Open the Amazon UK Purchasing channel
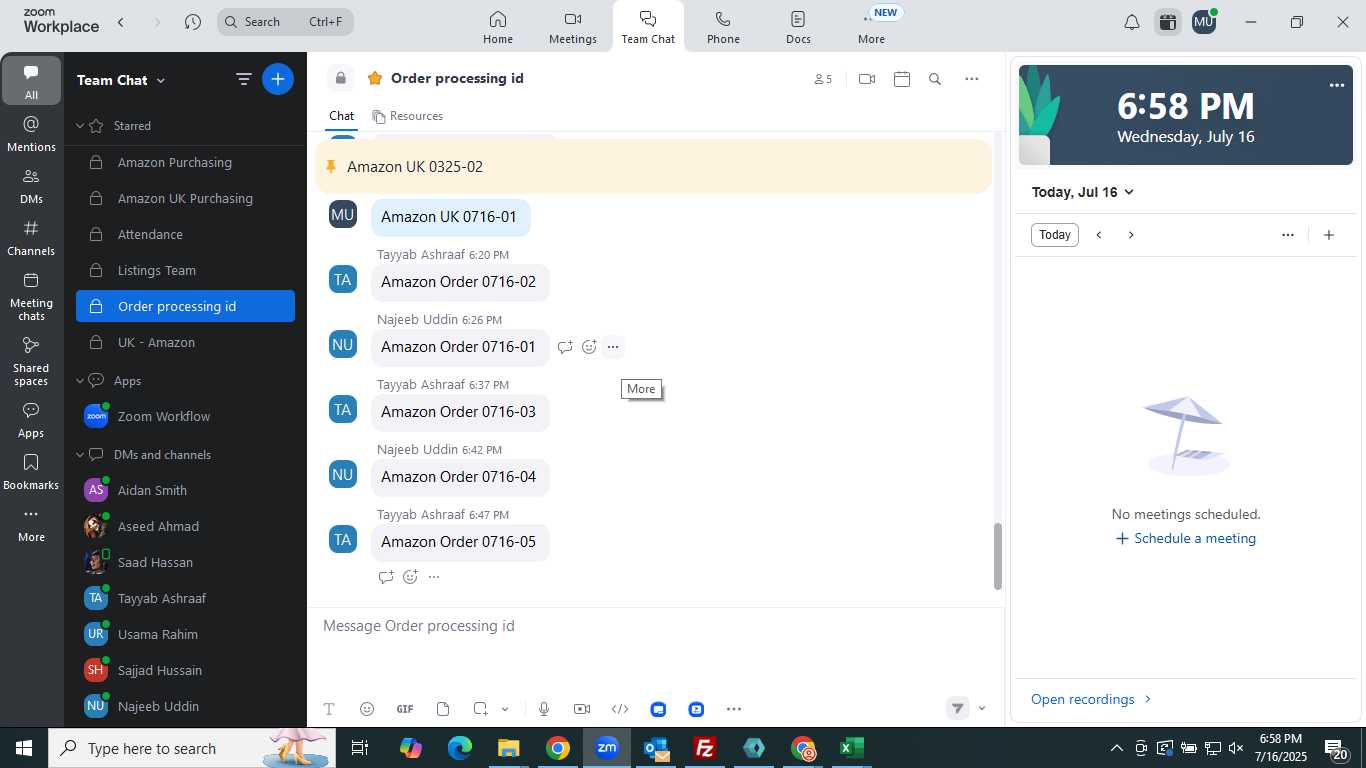The width and height of the screenshot is (1366, 768). coord(185,199)
